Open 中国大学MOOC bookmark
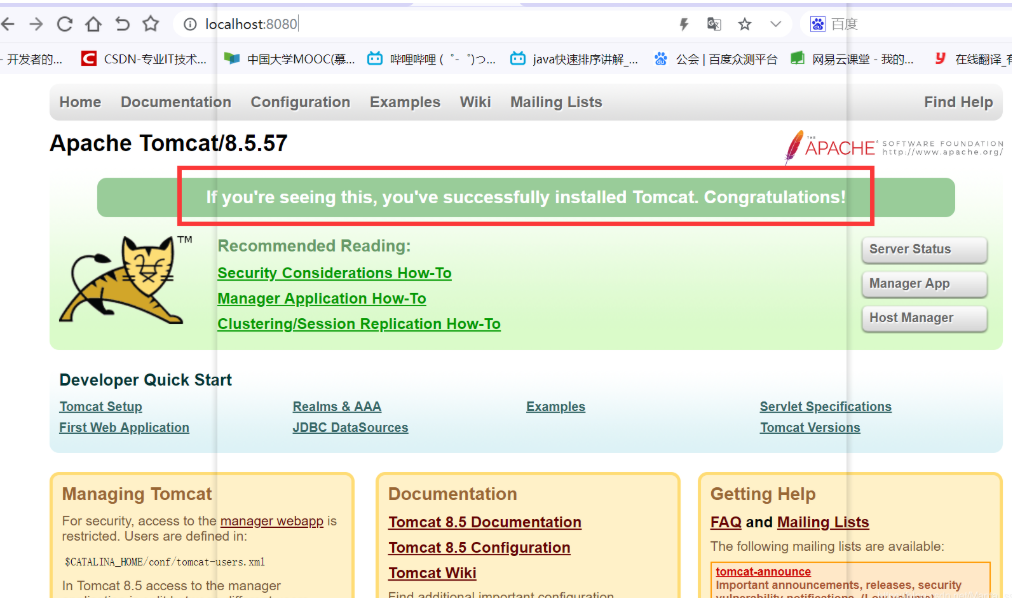This screenshot has height=598, width=1012. (x=289, y=59)
